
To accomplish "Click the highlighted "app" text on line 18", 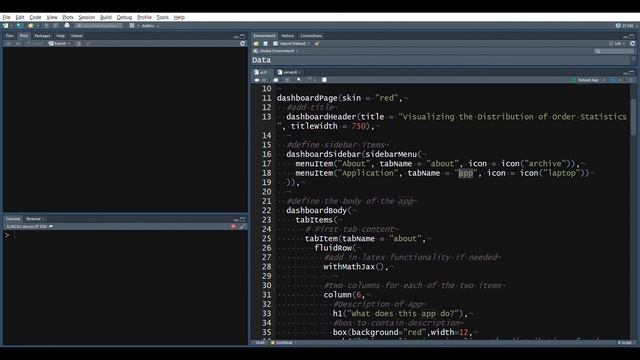I will (x=465, y=173).
